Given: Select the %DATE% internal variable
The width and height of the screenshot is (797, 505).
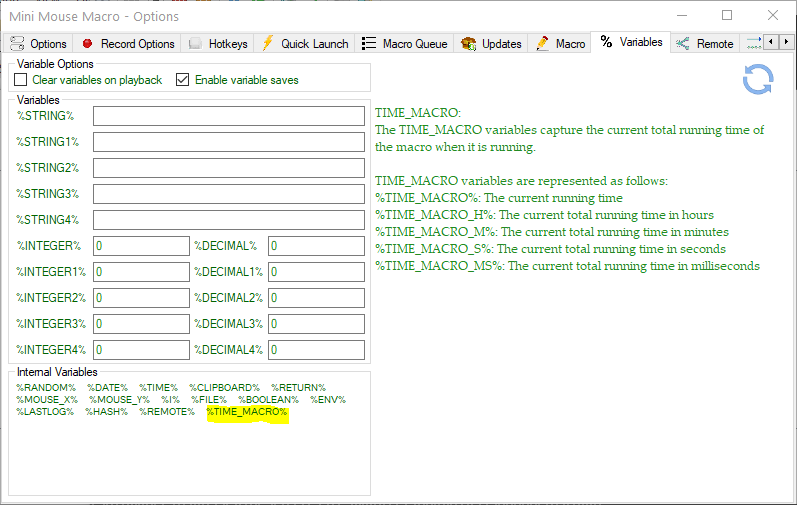Looking at the screenshot, I should coord(107,388).
